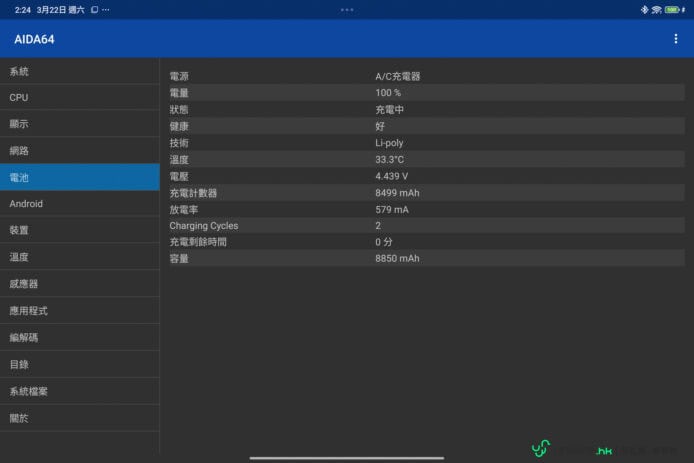
Task: Select the highlighted 電池 item
Action: coord(79,177)
